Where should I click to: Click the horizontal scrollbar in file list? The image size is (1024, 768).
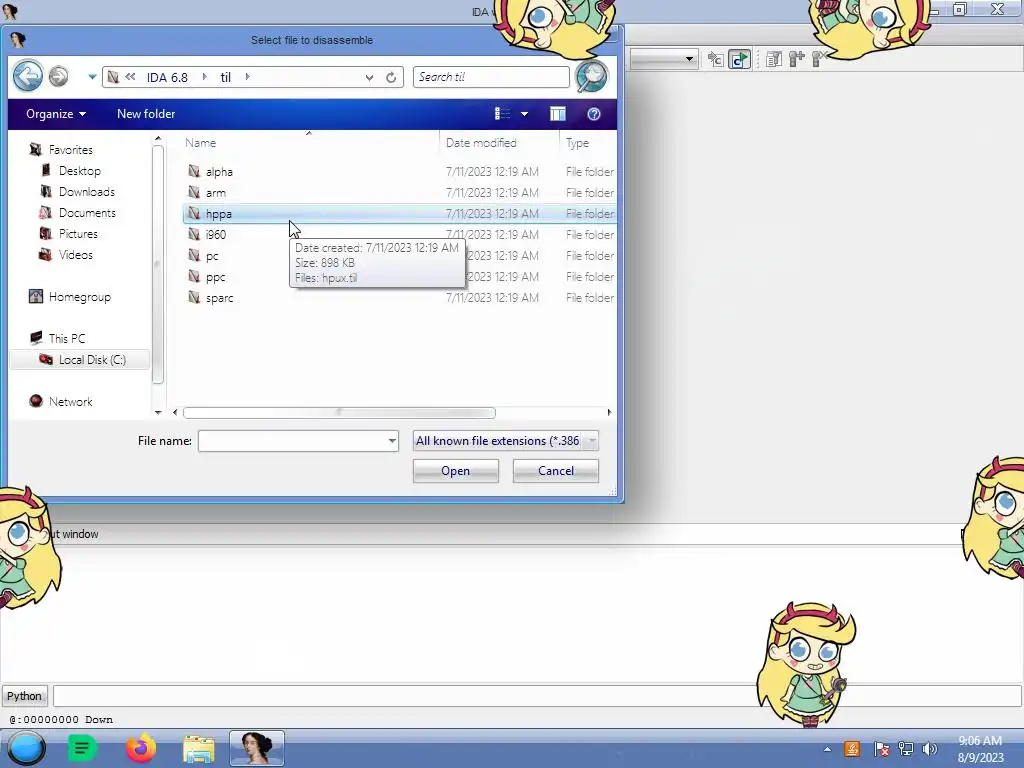[x=339, y=412]
